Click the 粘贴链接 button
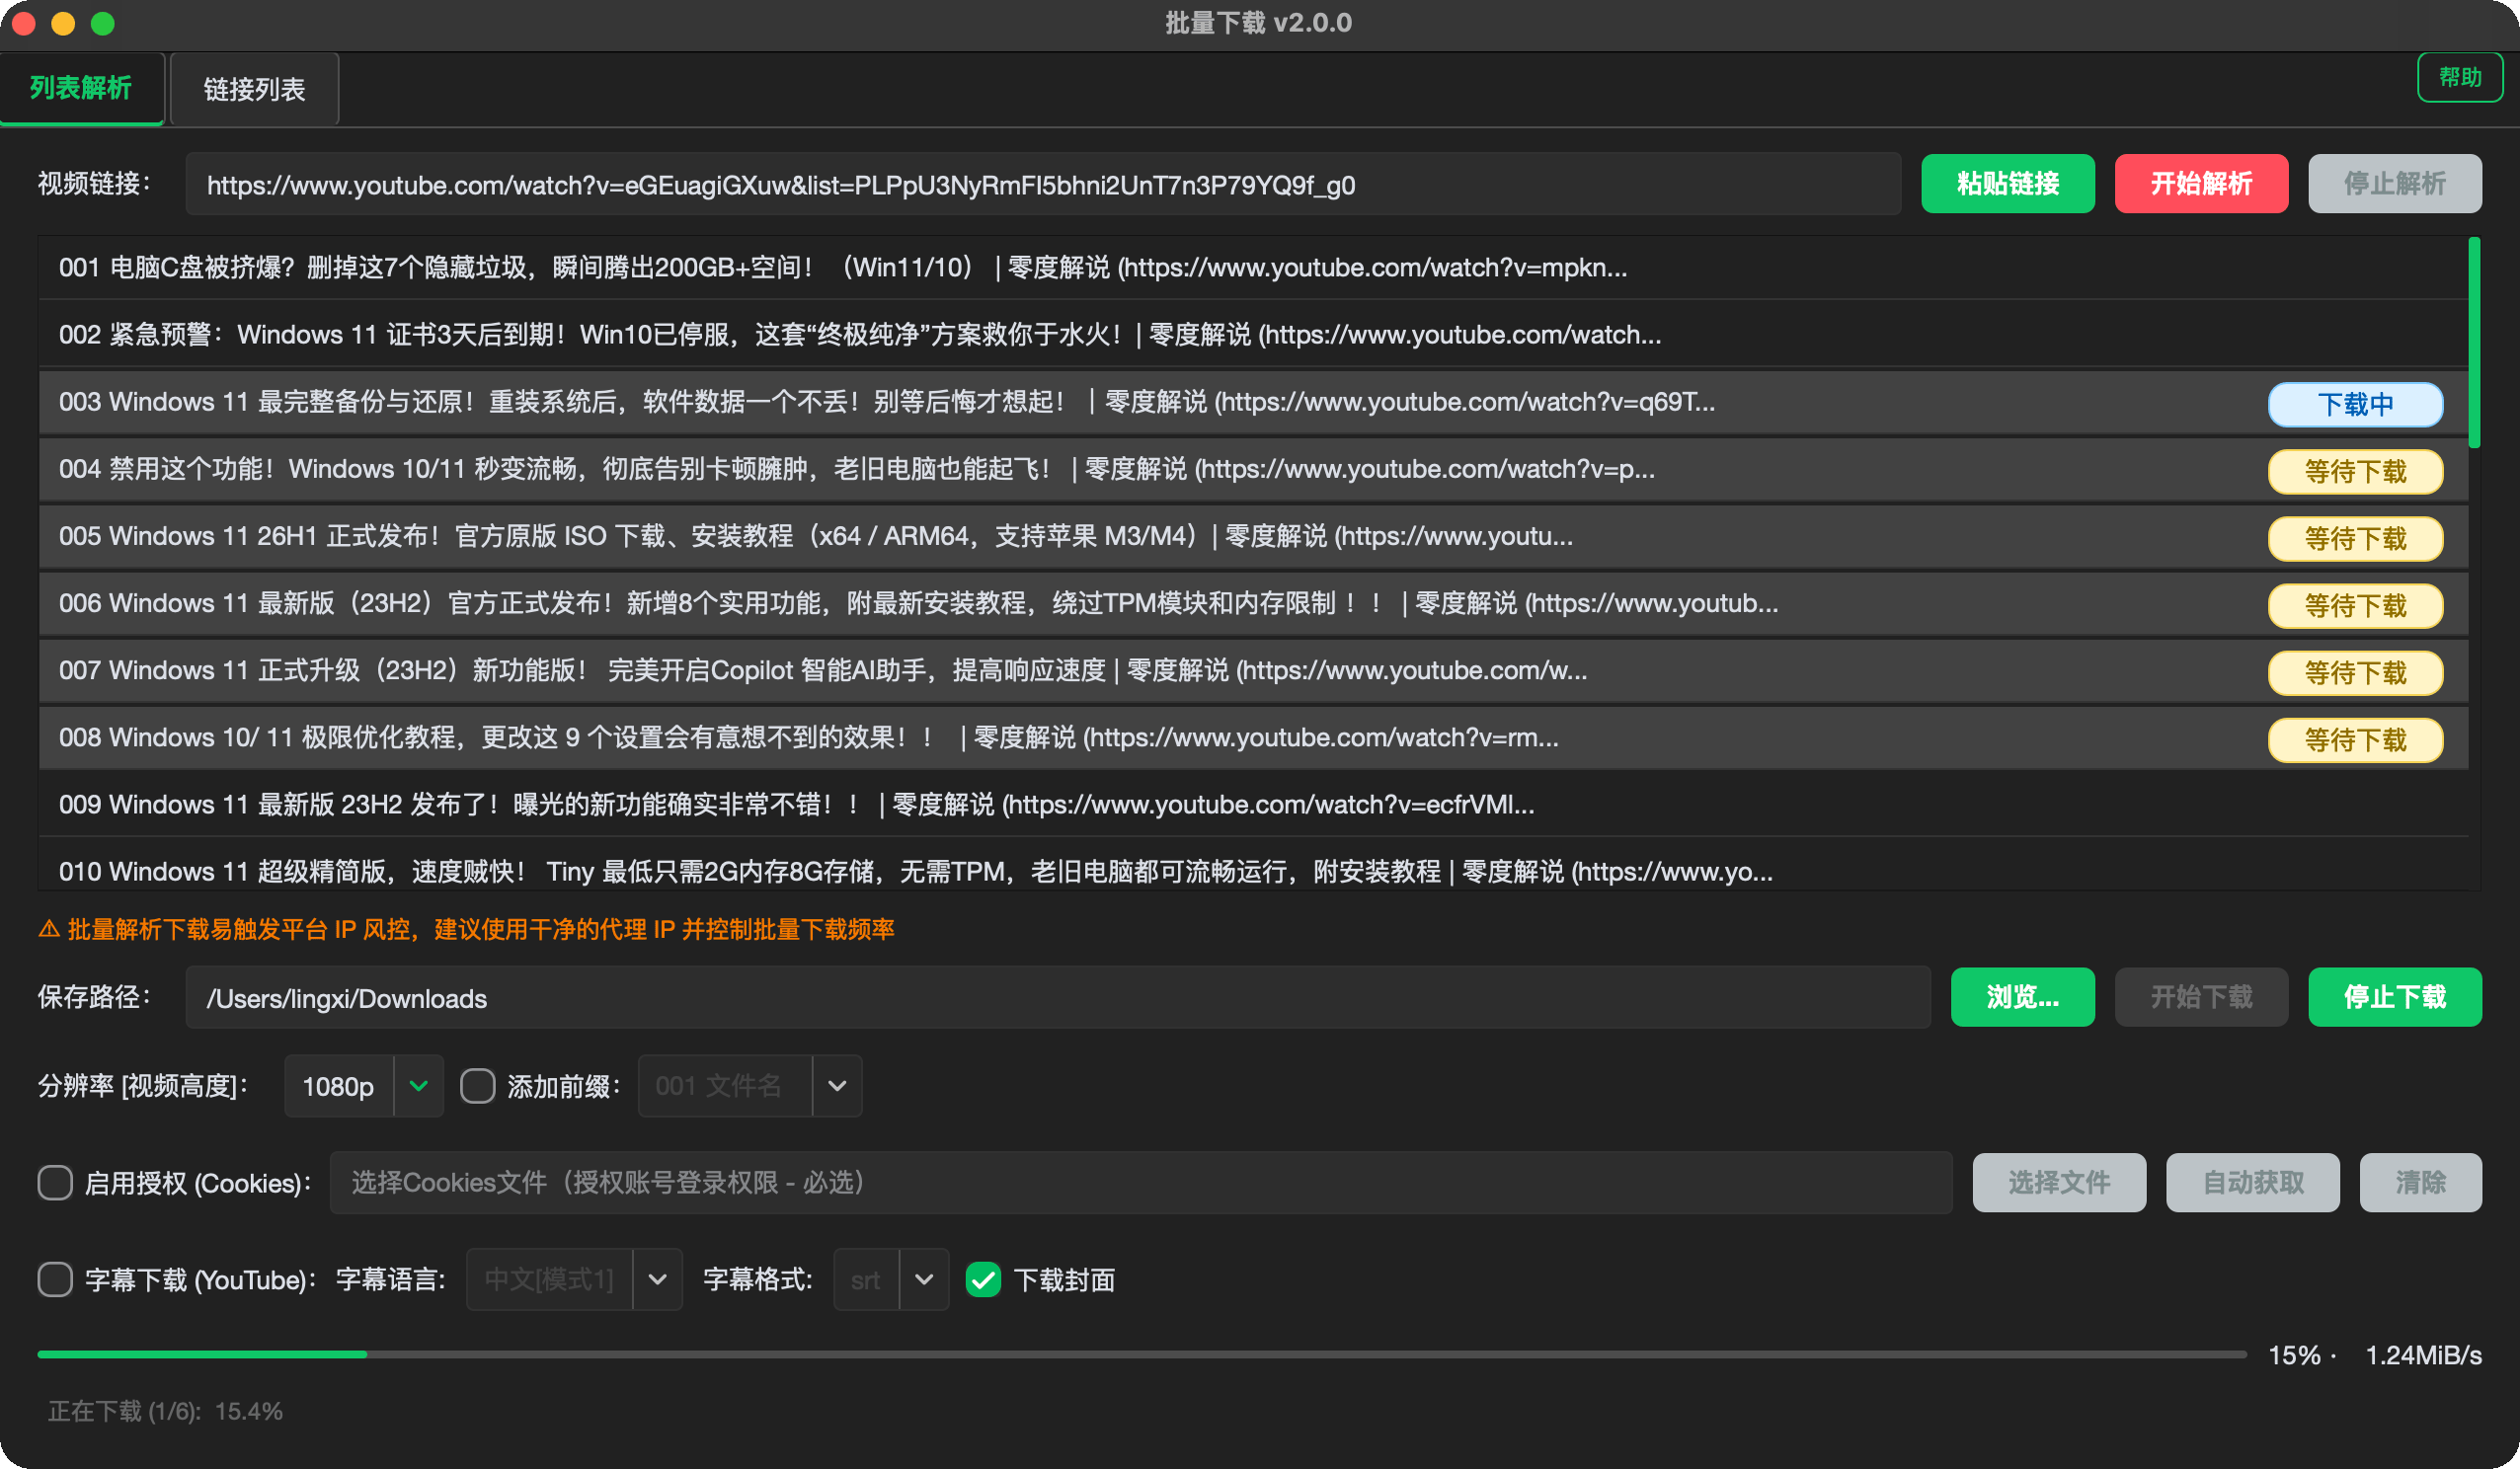The image size is (2520, 1469). (x=2007, y=184)
